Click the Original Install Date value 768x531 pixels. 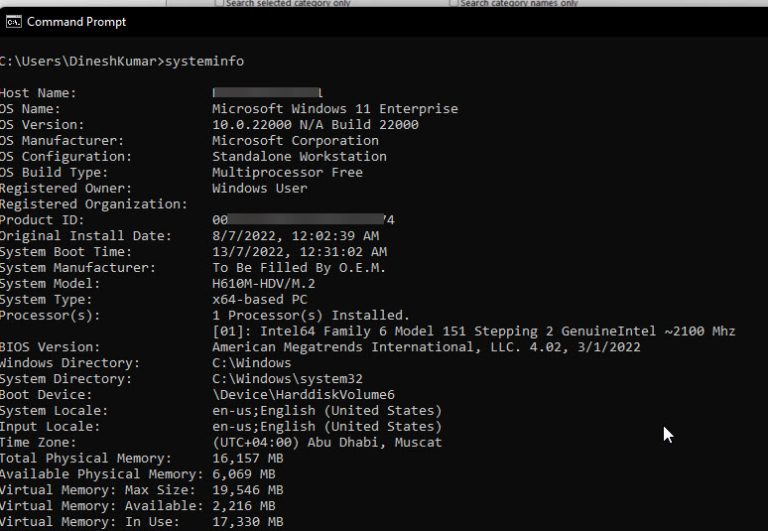[295, 236]
